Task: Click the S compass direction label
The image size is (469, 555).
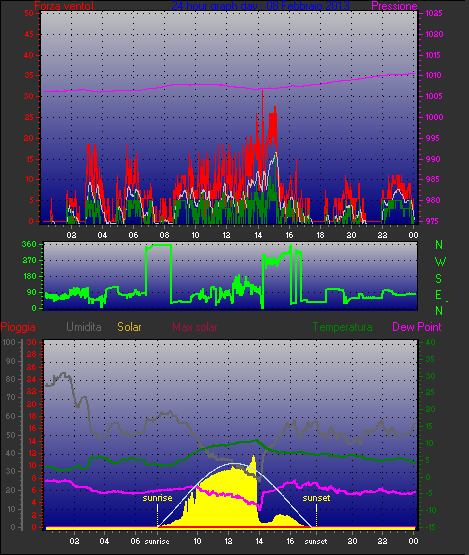Action: [x=439, y=279]
